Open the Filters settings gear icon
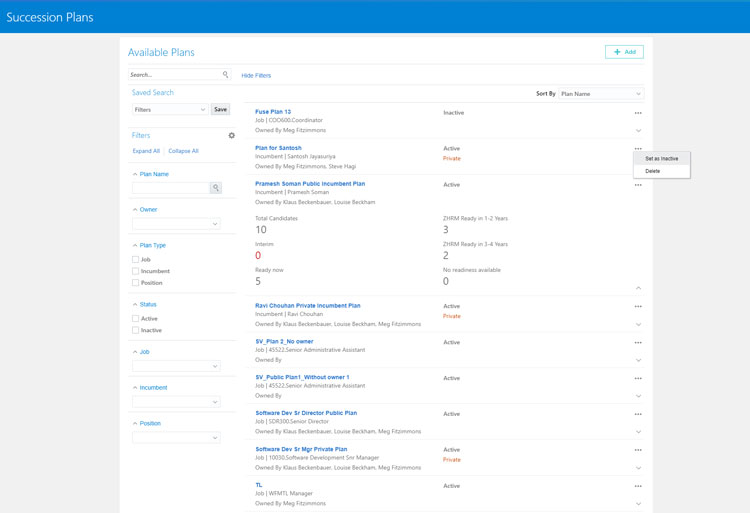Image resolution: width=750 pixels, height=513 pixels. pos(232,136)
